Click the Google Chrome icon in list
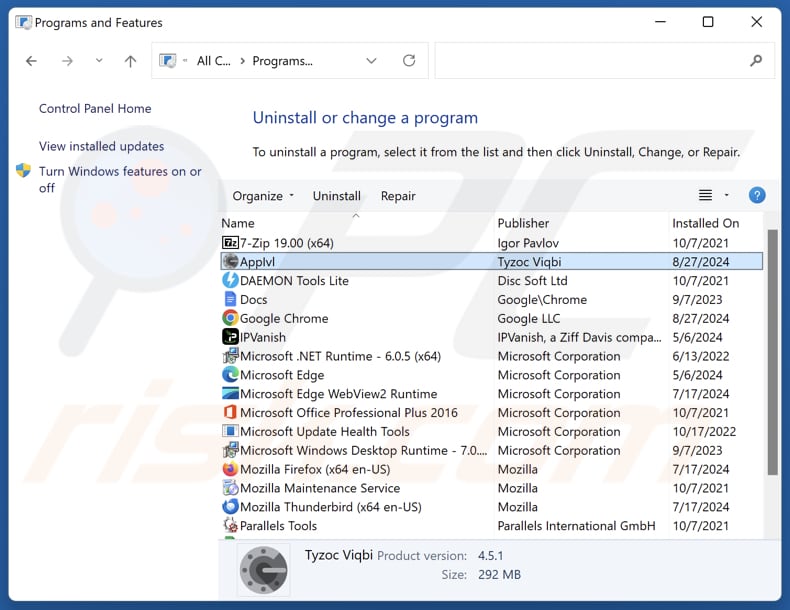The width and height of the screenshot is (790, 610). point(230,318)
